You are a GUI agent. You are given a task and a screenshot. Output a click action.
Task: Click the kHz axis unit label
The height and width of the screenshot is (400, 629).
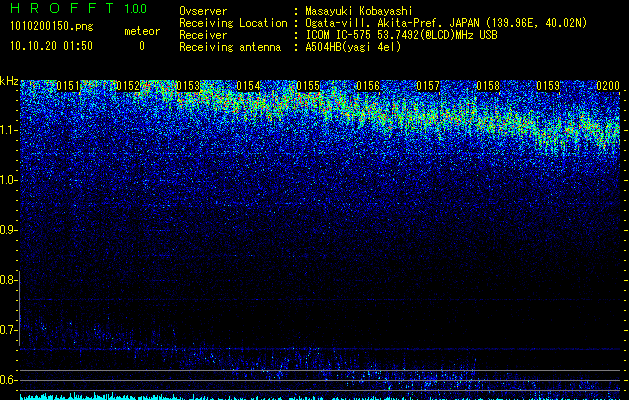[x=9, y=81]
